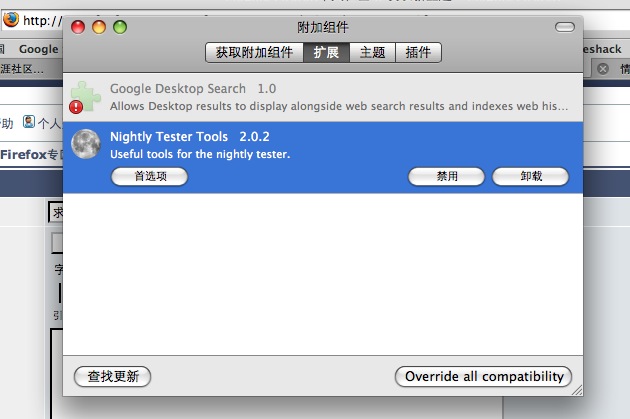The width and height of the screenshot is (630, 419).
Task: Click the 查找更新 button
Action: (x=112, y=376)
